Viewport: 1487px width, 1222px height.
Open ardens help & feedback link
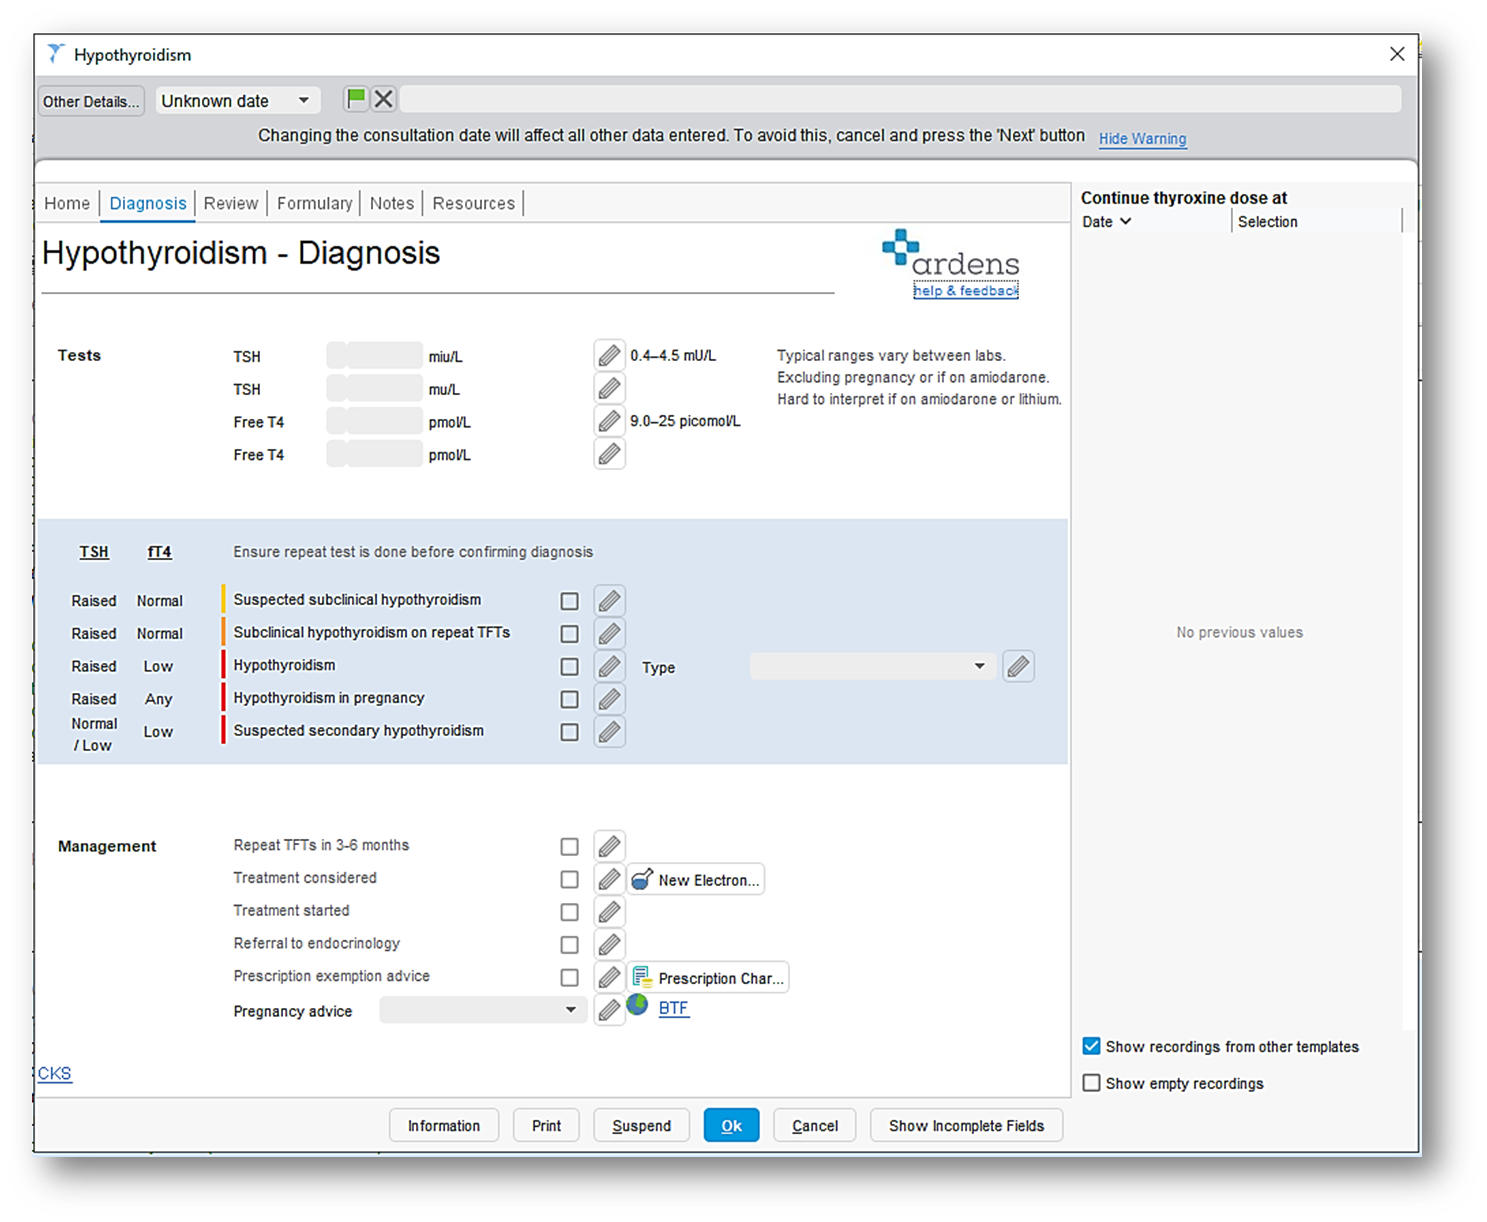pos(965,290)
